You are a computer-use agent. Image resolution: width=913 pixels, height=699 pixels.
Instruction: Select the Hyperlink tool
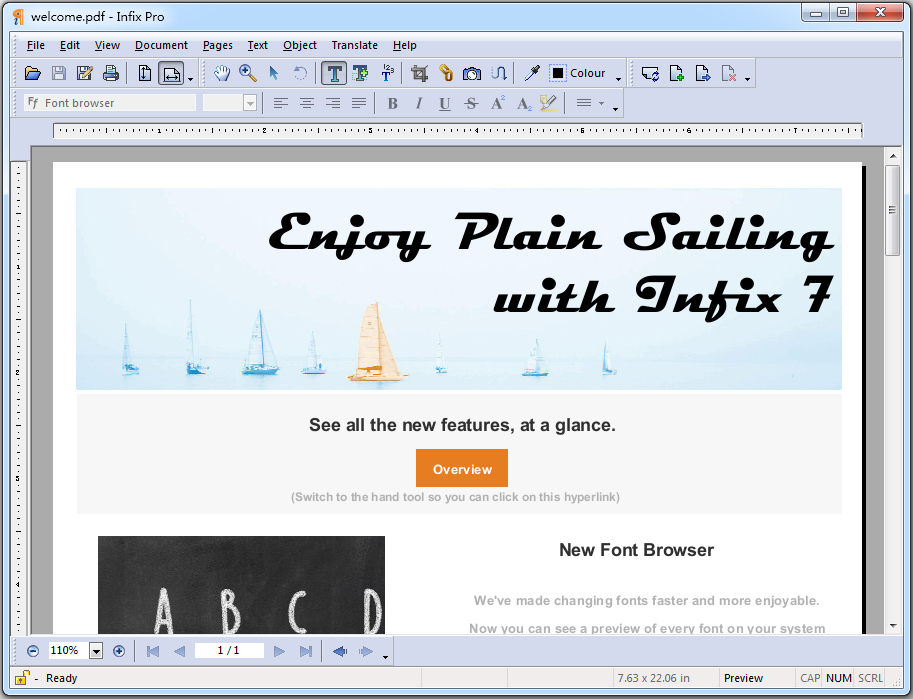coord(446,72)
